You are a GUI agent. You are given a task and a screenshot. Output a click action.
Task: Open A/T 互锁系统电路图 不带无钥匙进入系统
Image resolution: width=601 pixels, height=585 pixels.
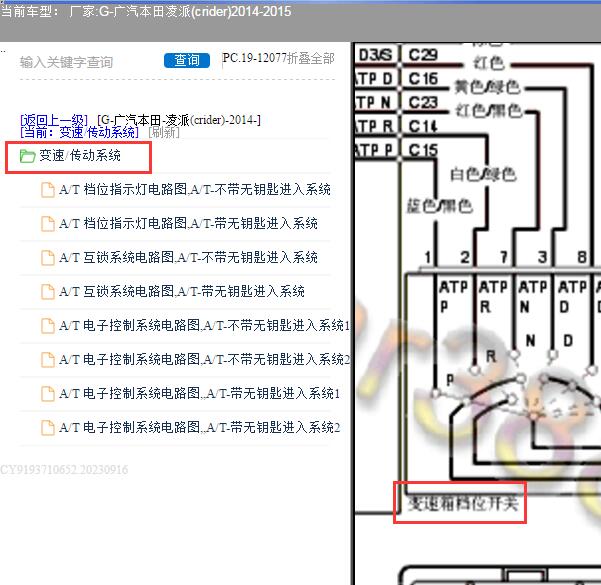click(188, 257)
